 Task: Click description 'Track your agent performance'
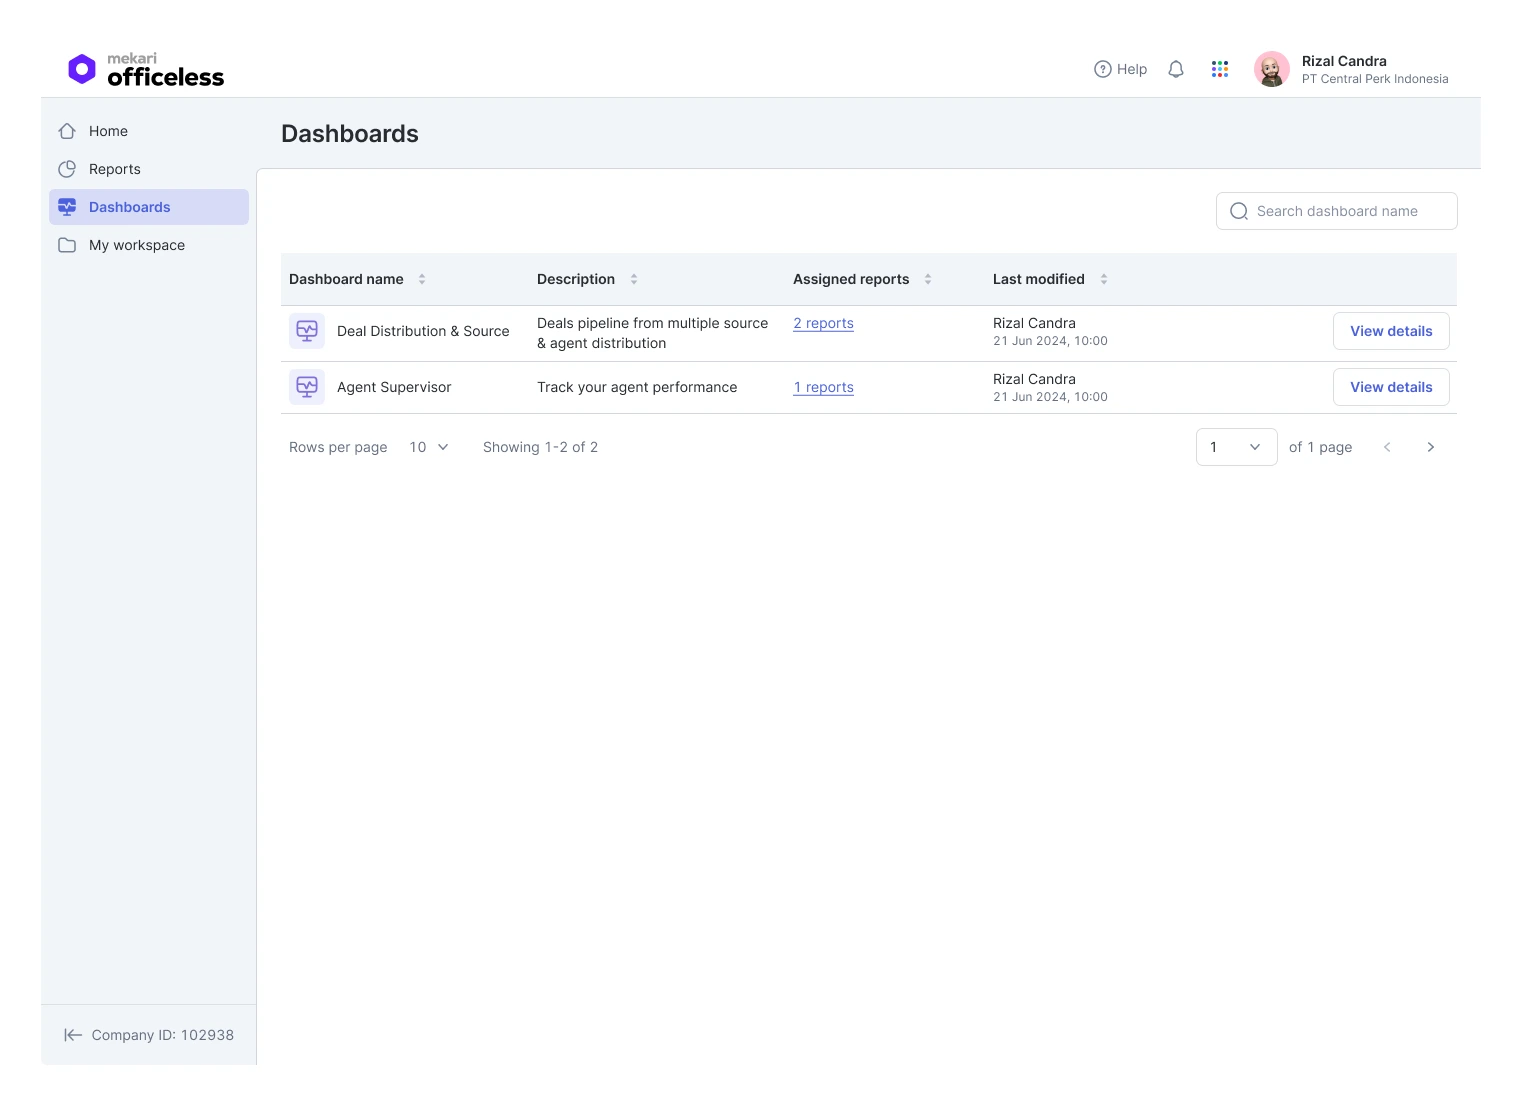[637, 387]
